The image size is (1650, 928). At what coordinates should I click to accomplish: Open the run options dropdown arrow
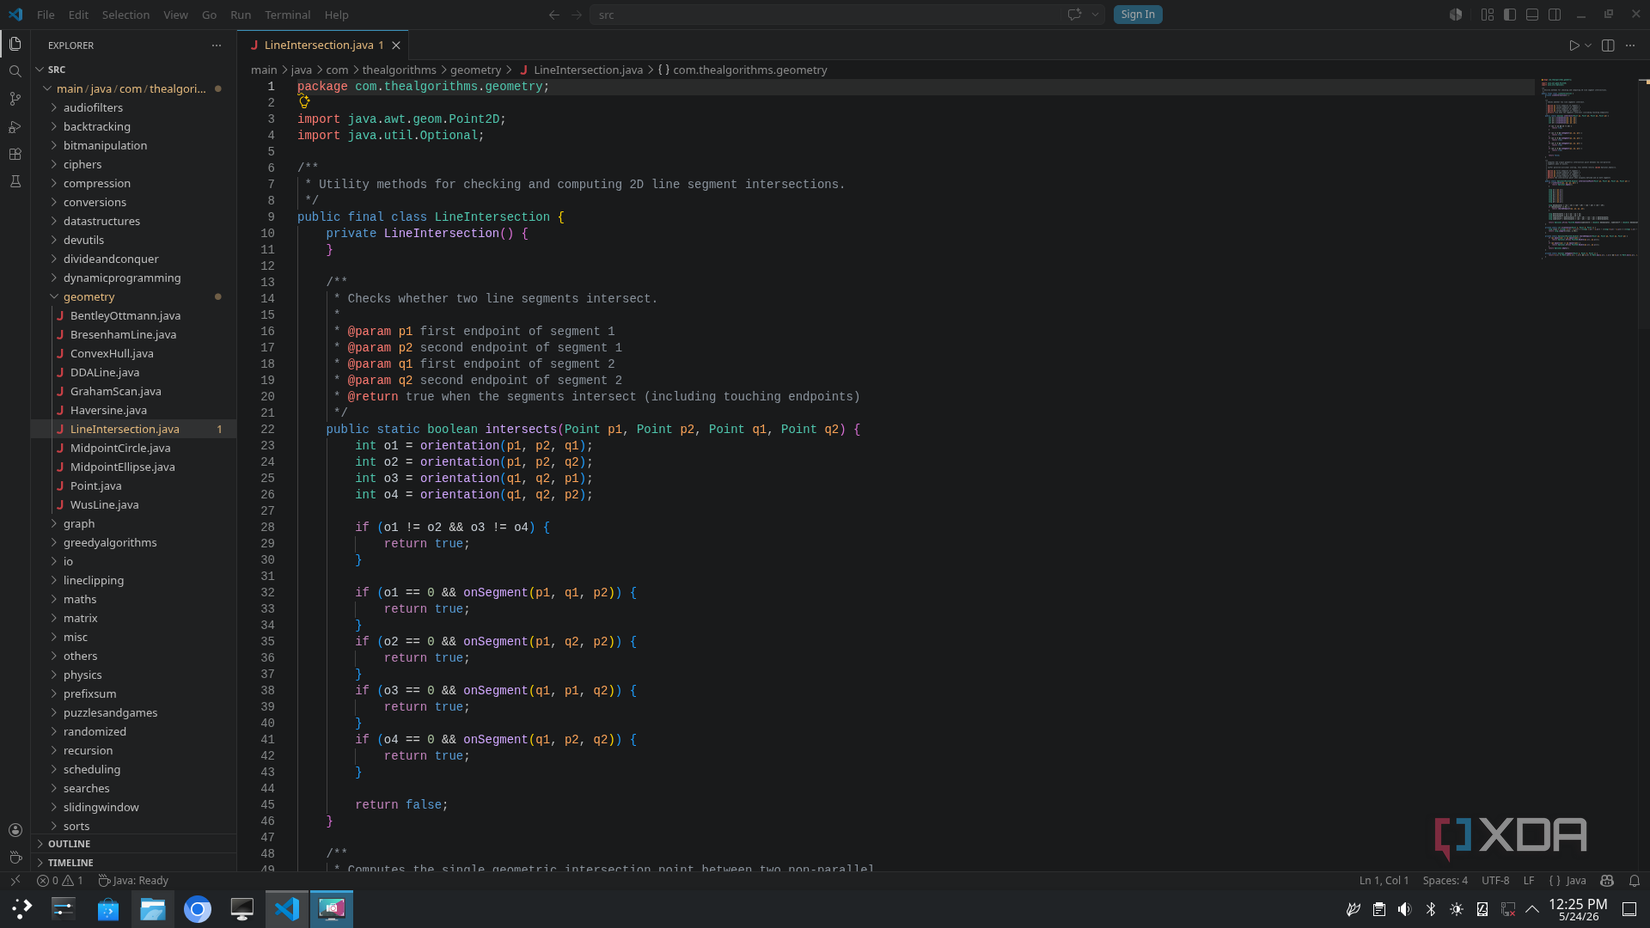pos(1588,45)
